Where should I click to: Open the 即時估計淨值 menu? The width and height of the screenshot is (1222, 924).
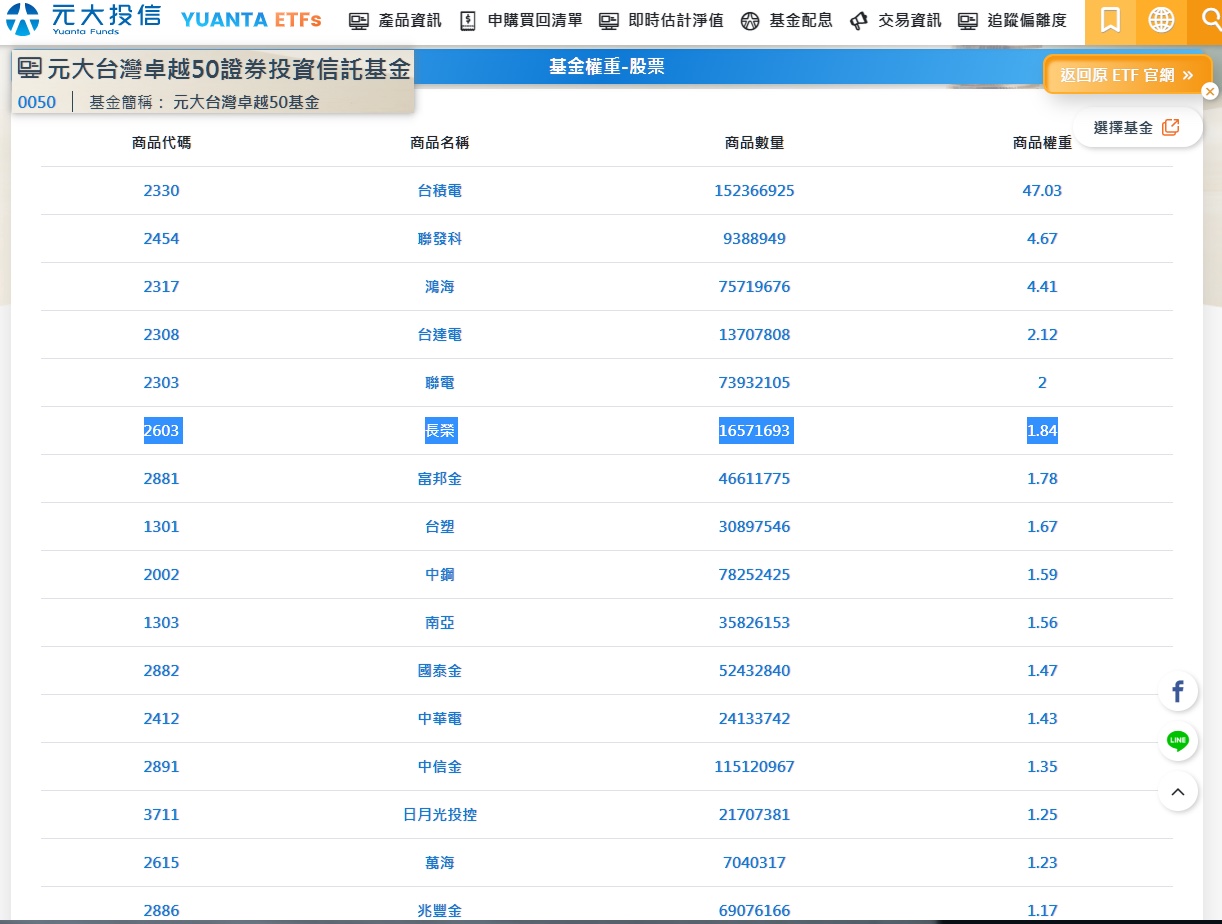pos(661,21)
